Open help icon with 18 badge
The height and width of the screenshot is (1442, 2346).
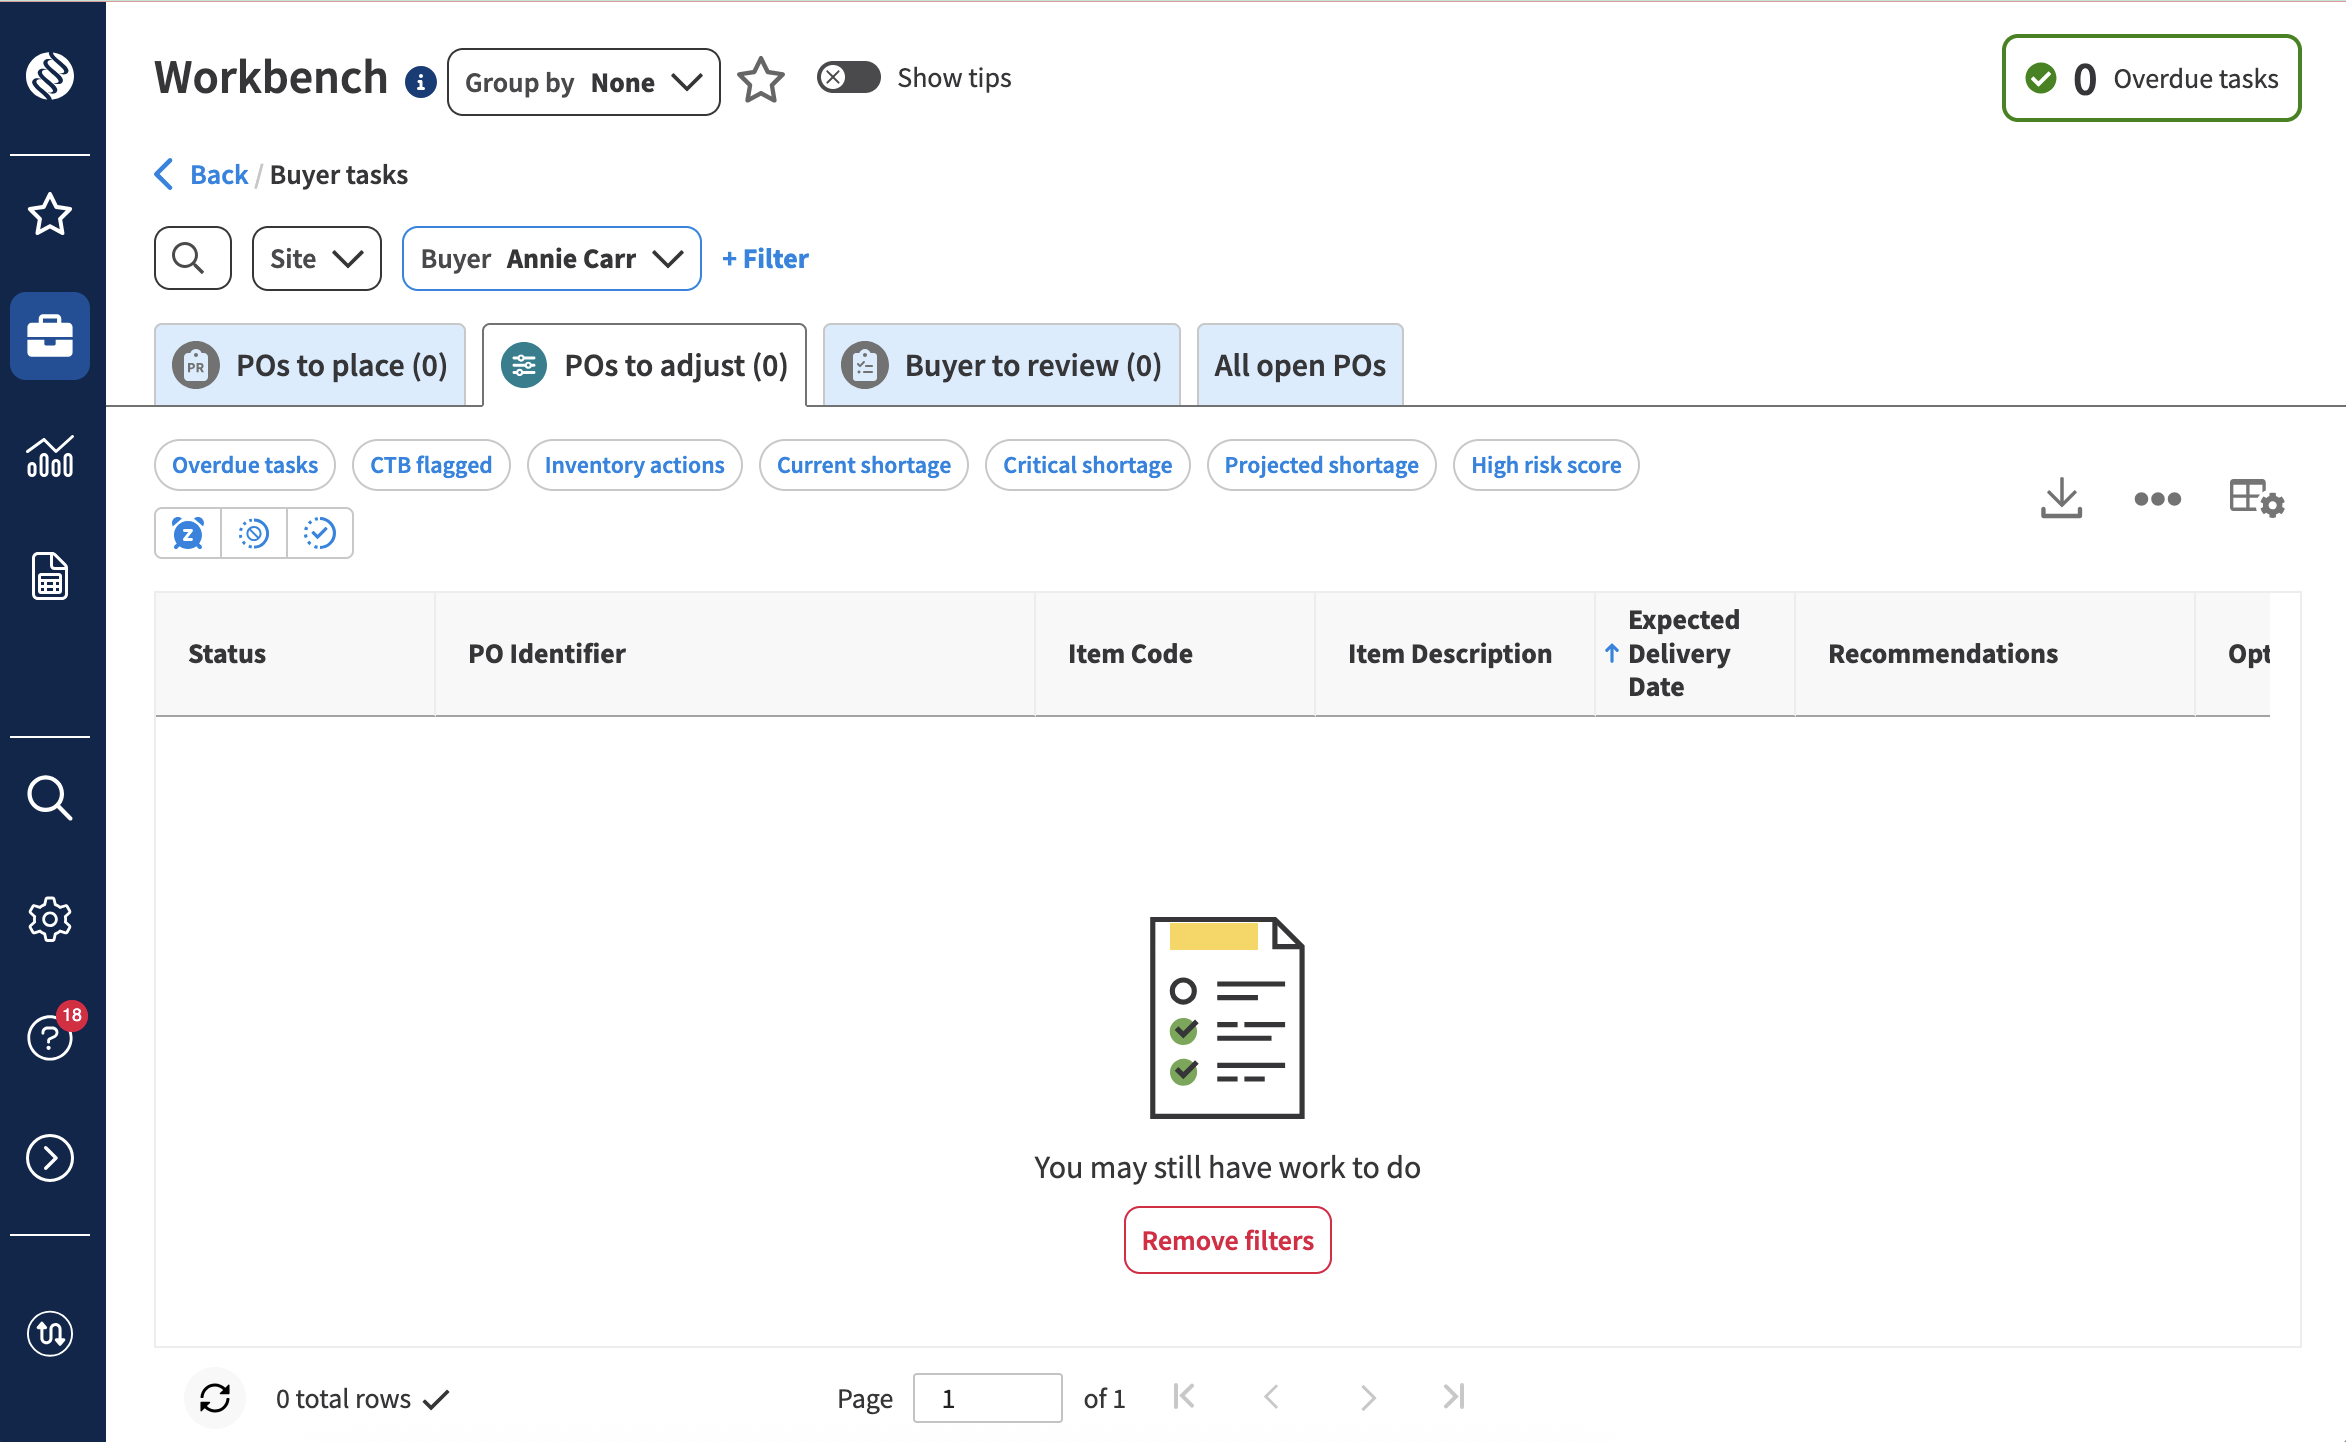click(50, 1037)
